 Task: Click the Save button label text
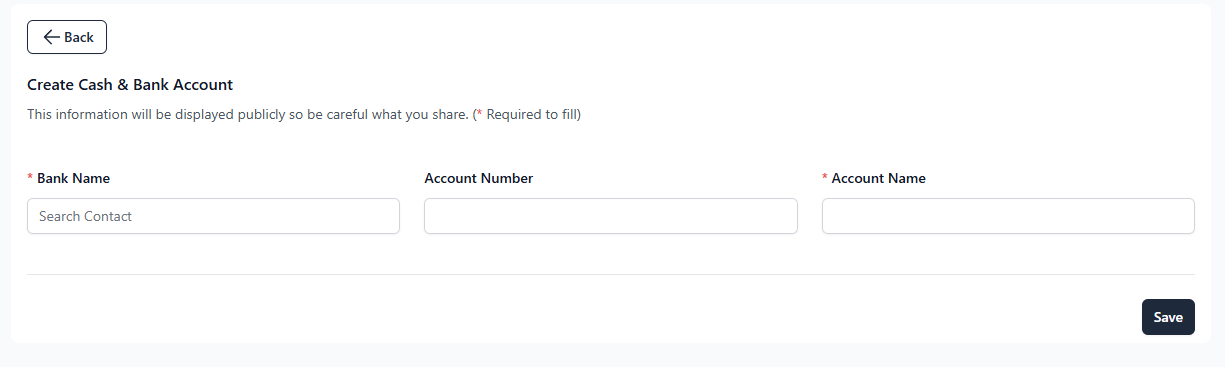click(1168, 317)
